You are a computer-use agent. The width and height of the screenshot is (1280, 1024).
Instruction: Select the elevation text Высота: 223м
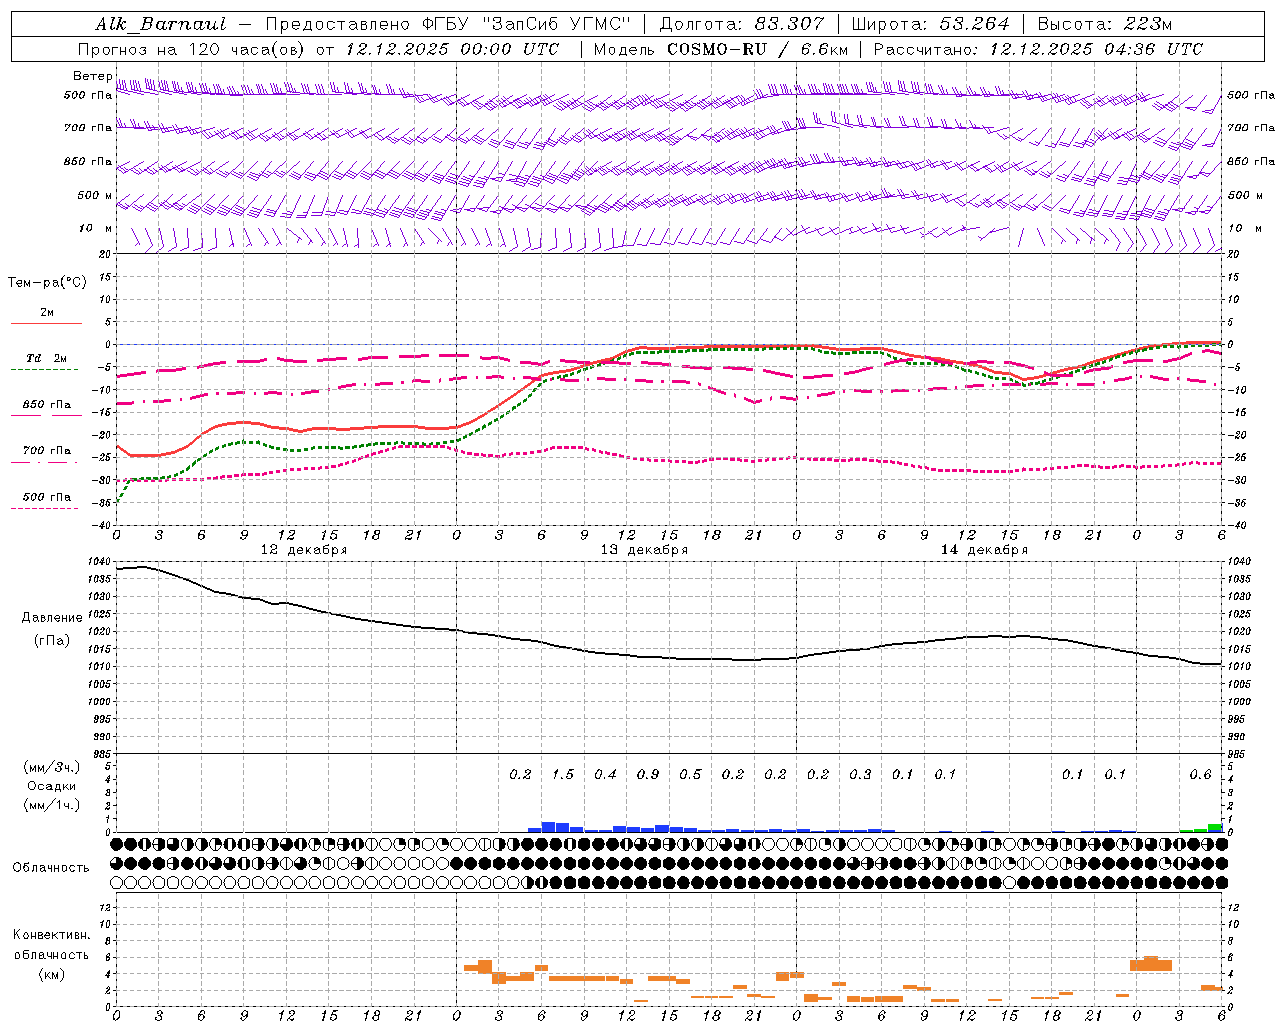(x=1104, y=24)
